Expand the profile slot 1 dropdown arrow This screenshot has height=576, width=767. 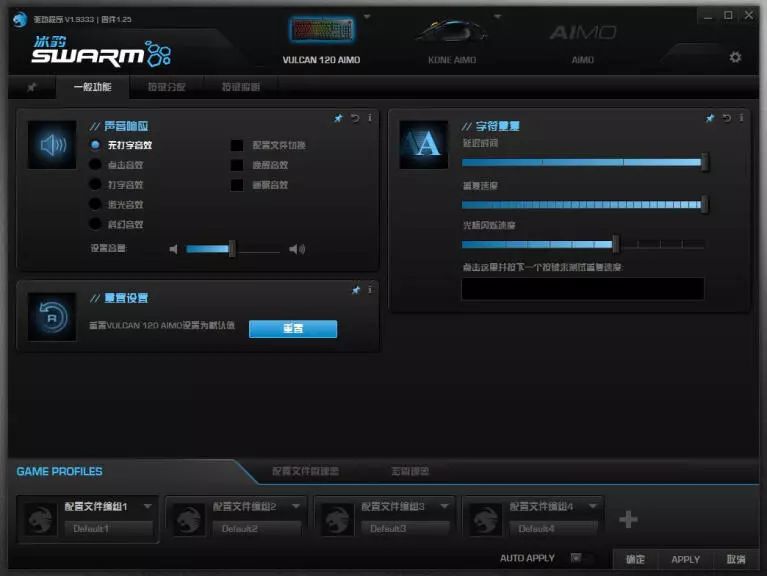click(148, 506)
